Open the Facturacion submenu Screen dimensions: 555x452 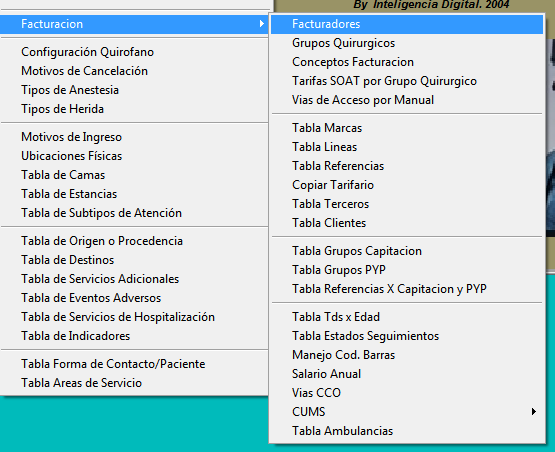tap(134, 24)
